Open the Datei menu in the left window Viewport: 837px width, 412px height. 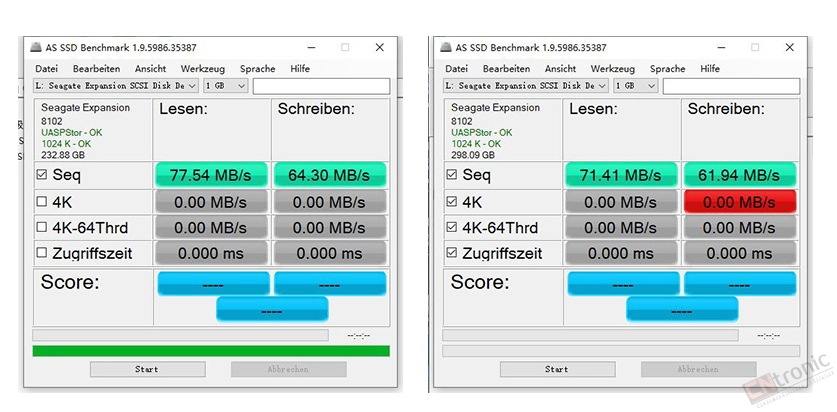coord(46,69)
